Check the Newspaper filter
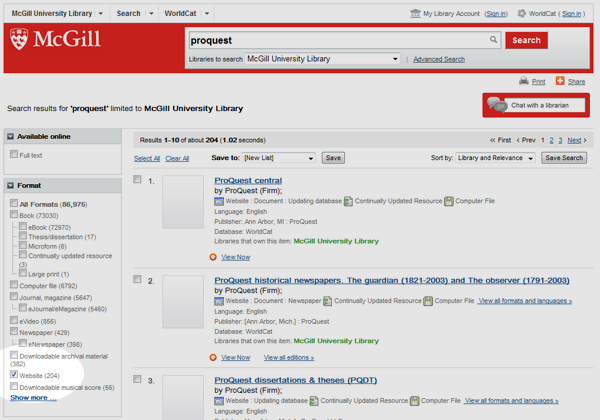This screenshot has width=600, height=420. tap(14, 331)
